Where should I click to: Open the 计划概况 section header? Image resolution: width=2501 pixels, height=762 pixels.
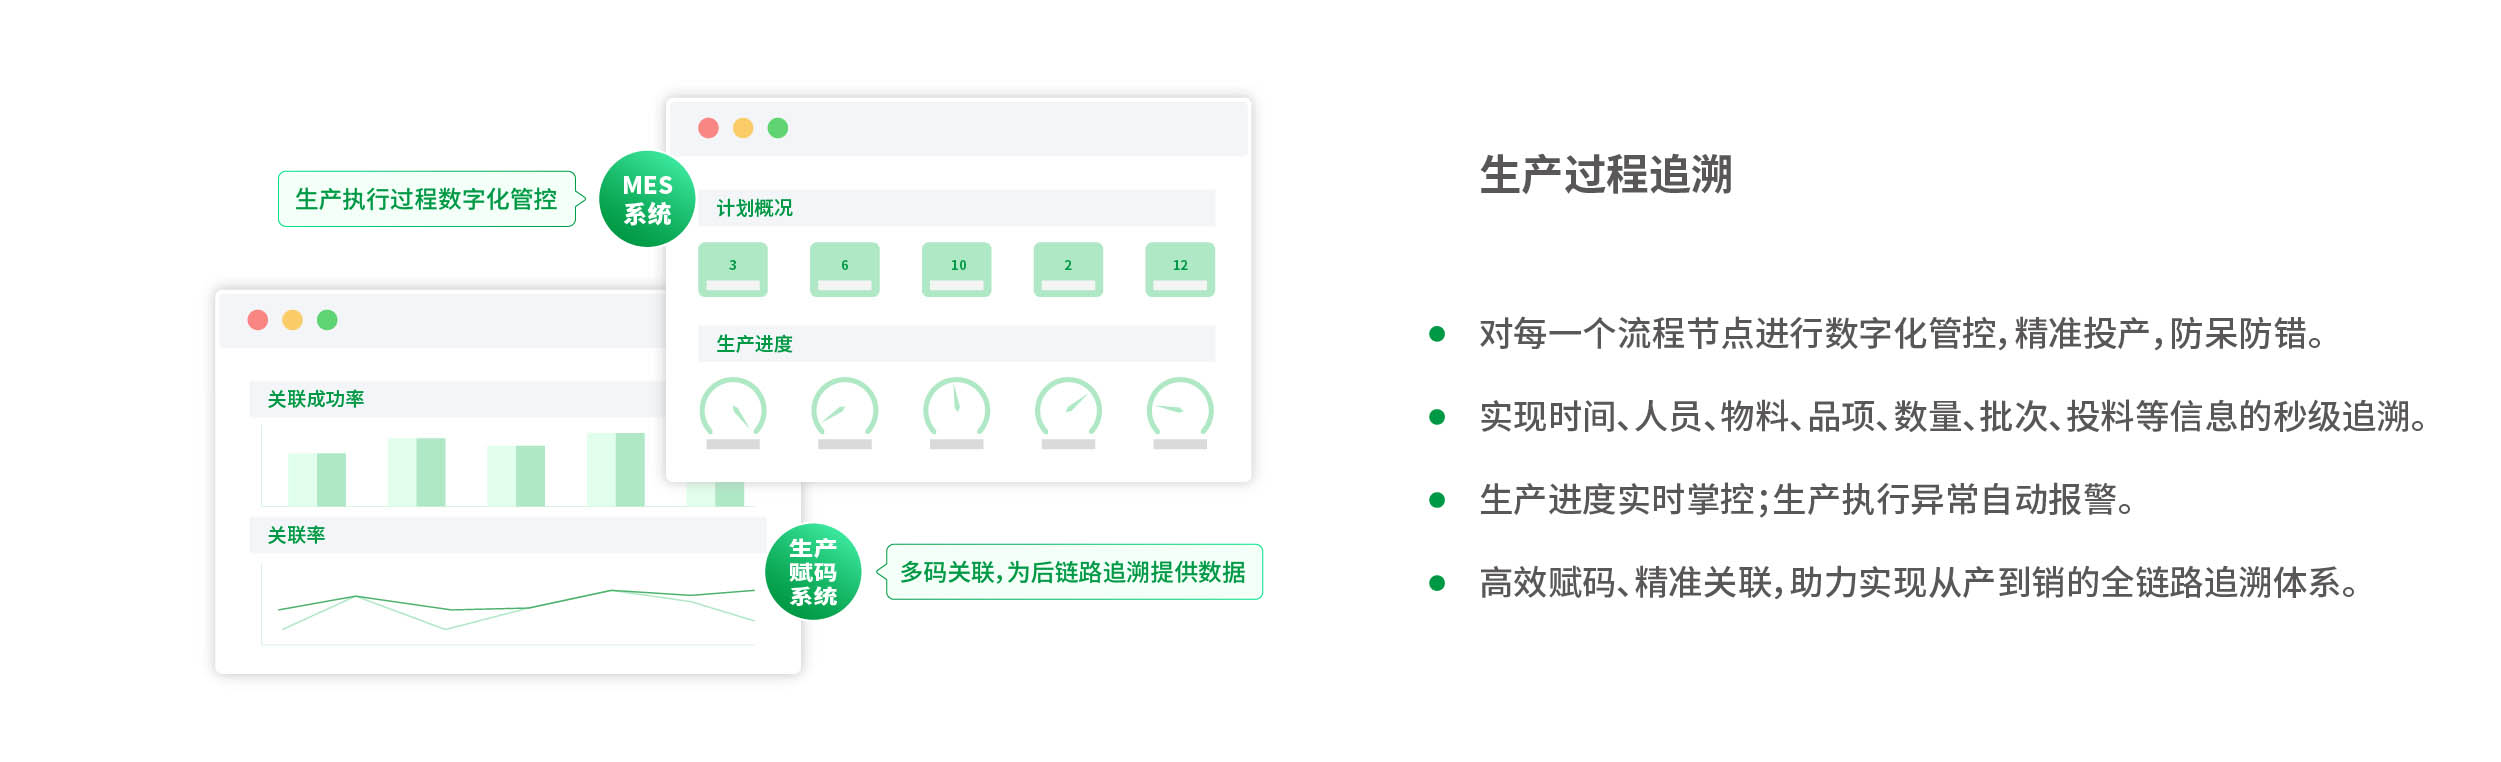coord(755,208)
